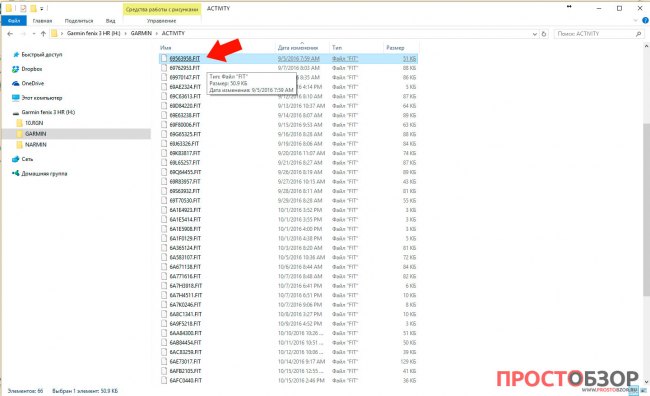Click the scroll-down arrow of the file list
The width and height of the screenshot is (650, 396).
[x=646, y=382]
